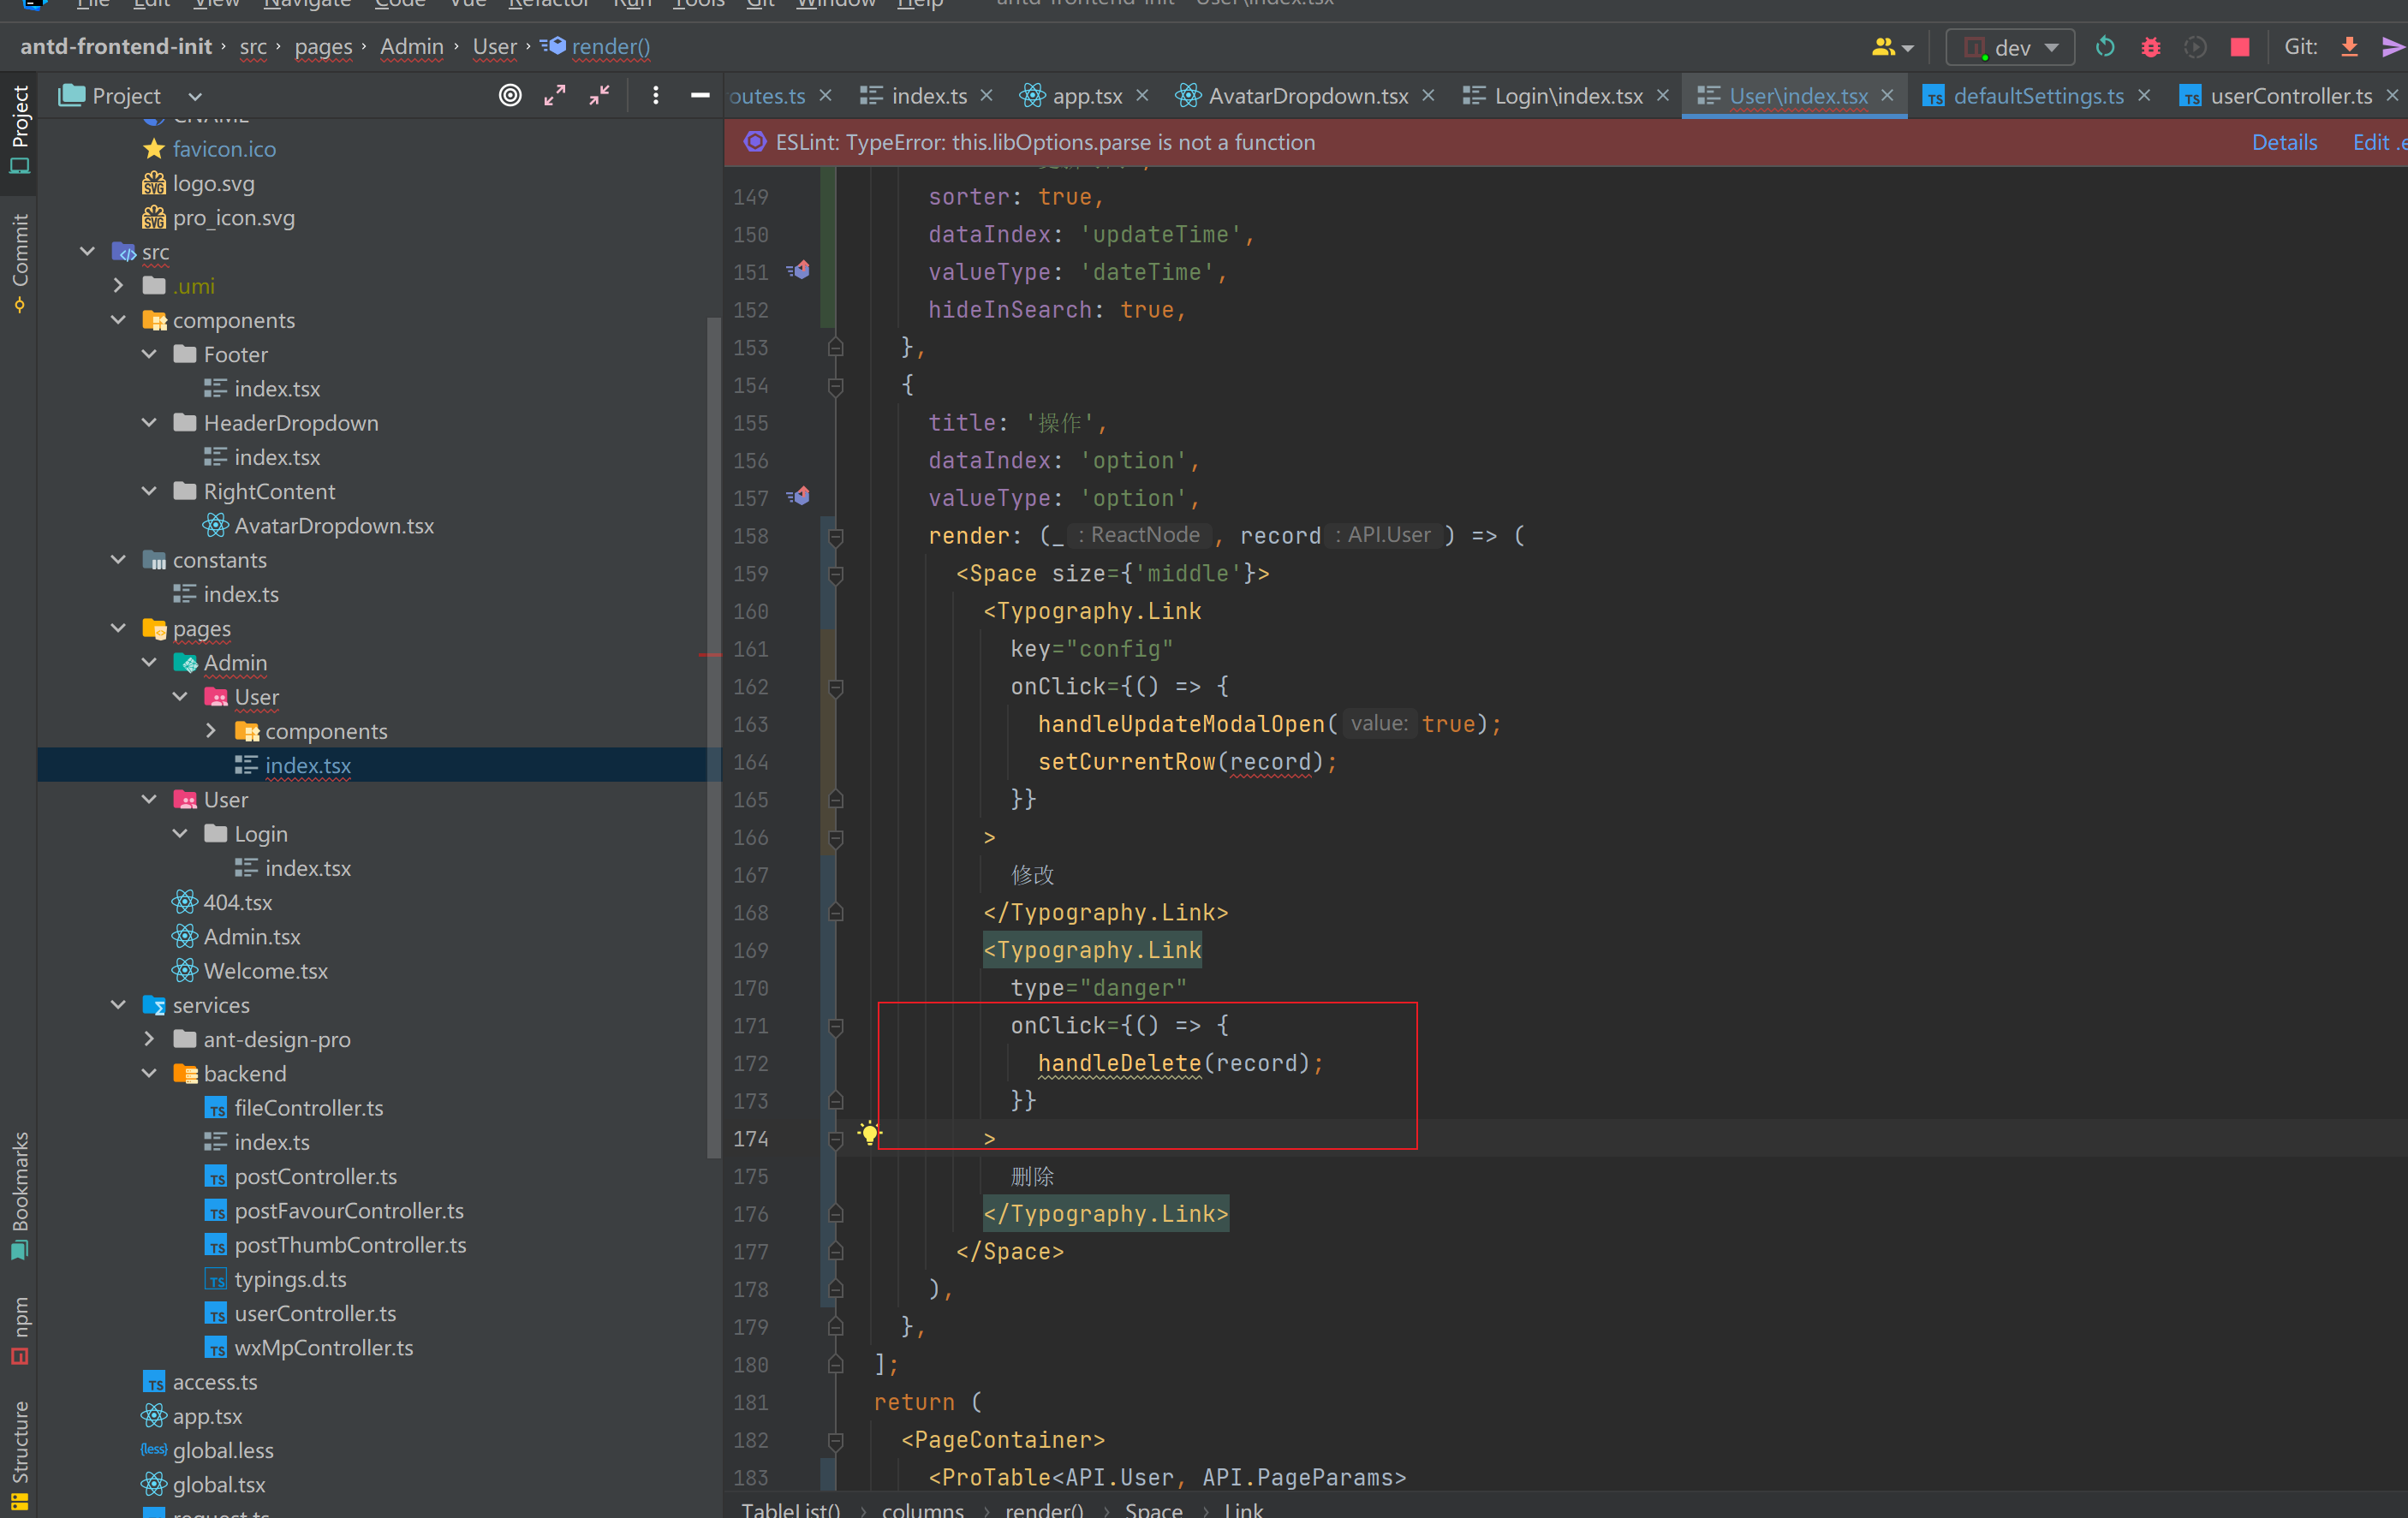Stop the running process
The width and height of the screenshot is (2408, 1518).
2240,47
